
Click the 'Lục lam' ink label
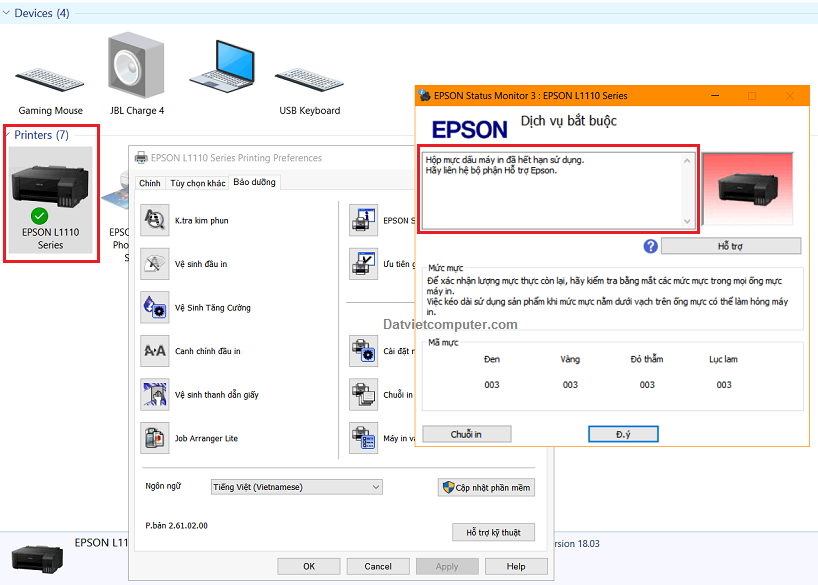coord(724,359)
